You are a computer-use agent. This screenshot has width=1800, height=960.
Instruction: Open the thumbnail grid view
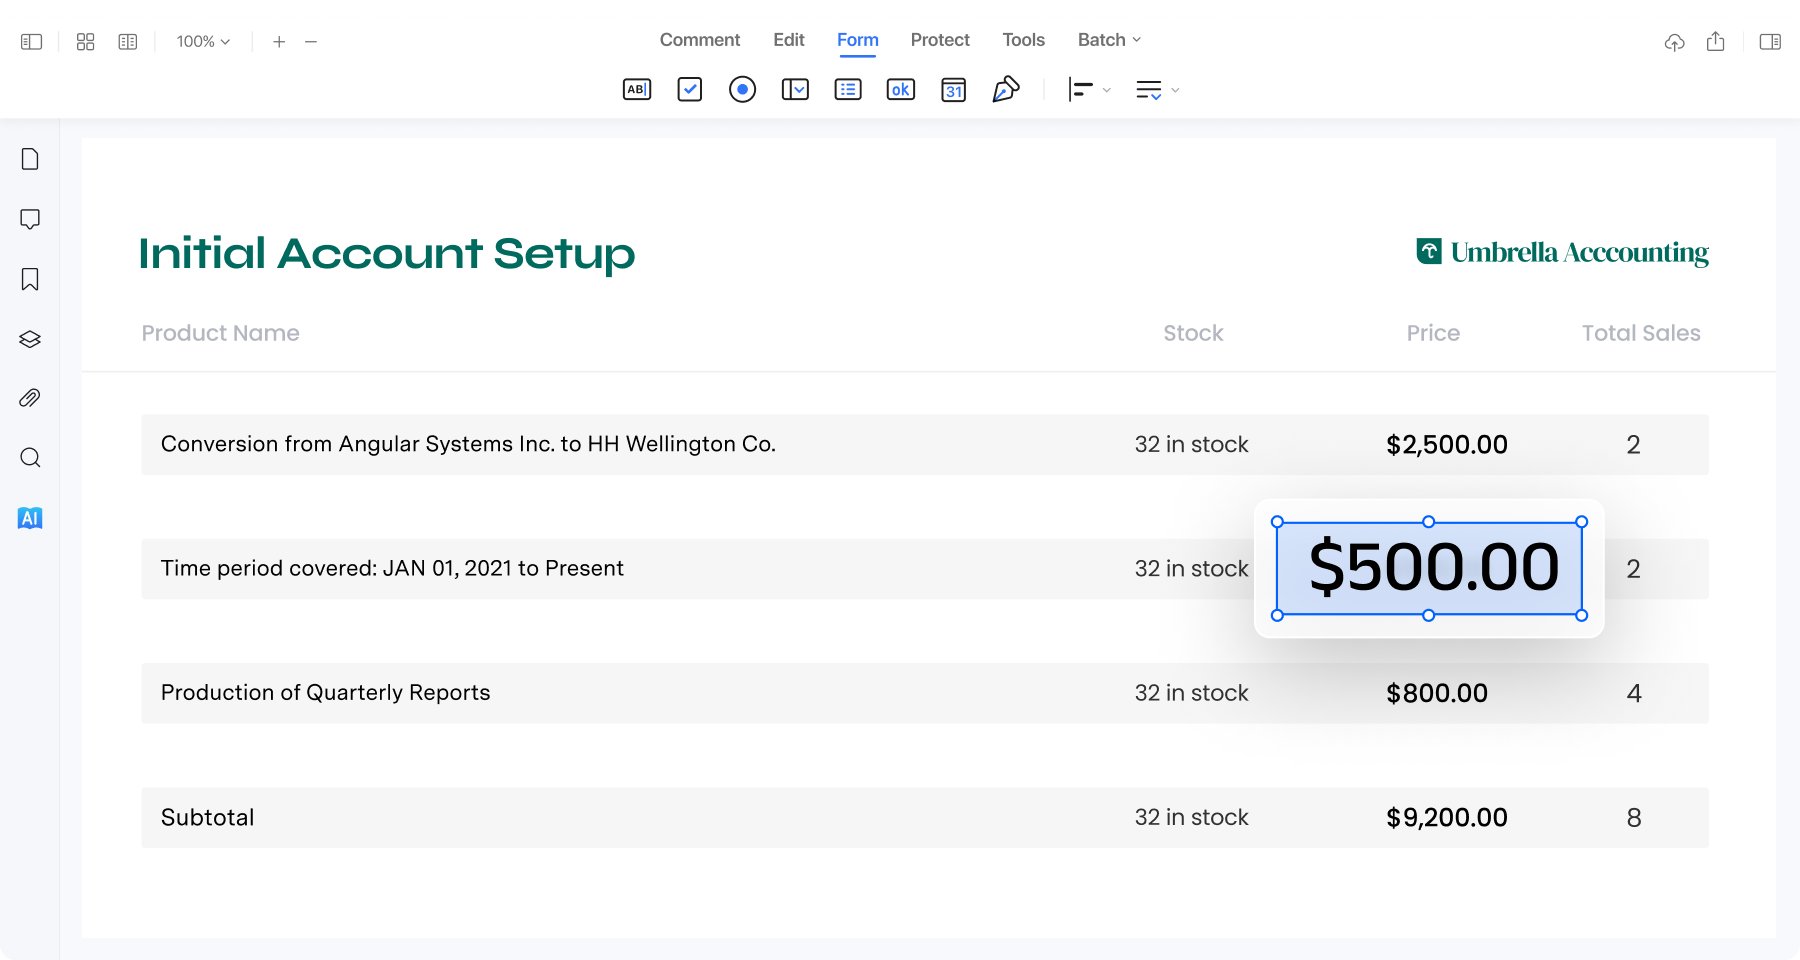(86, 42)
